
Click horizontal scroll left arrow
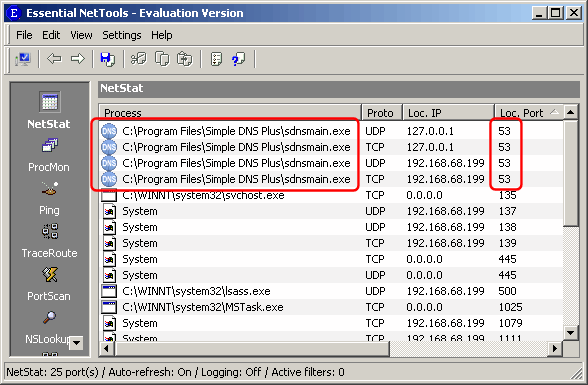pyautogui.click(x=106, y=349)
